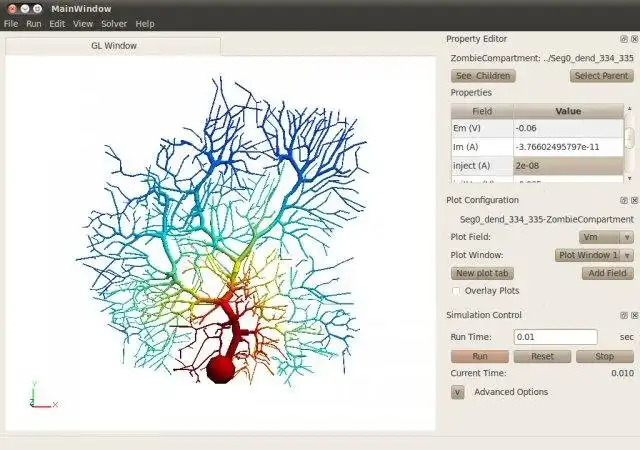Click the MainWindow title text

(x=81, y=9)
